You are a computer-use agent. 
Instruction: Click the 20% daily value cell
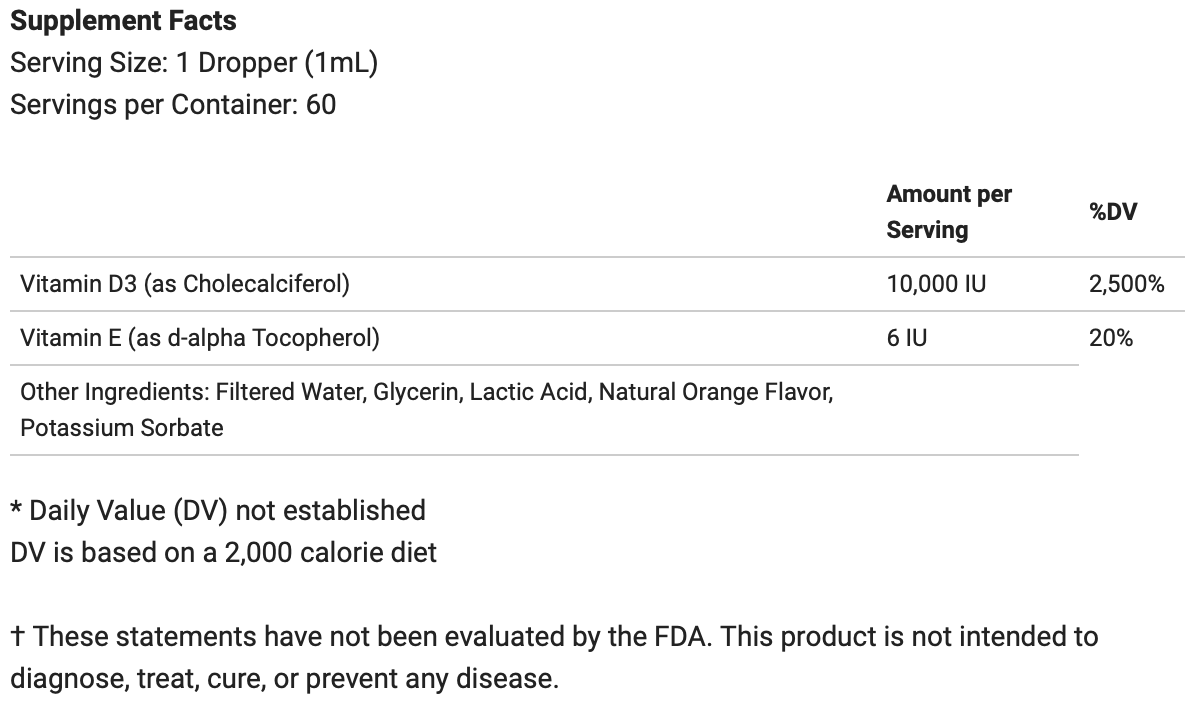(x=1110, y=338)
